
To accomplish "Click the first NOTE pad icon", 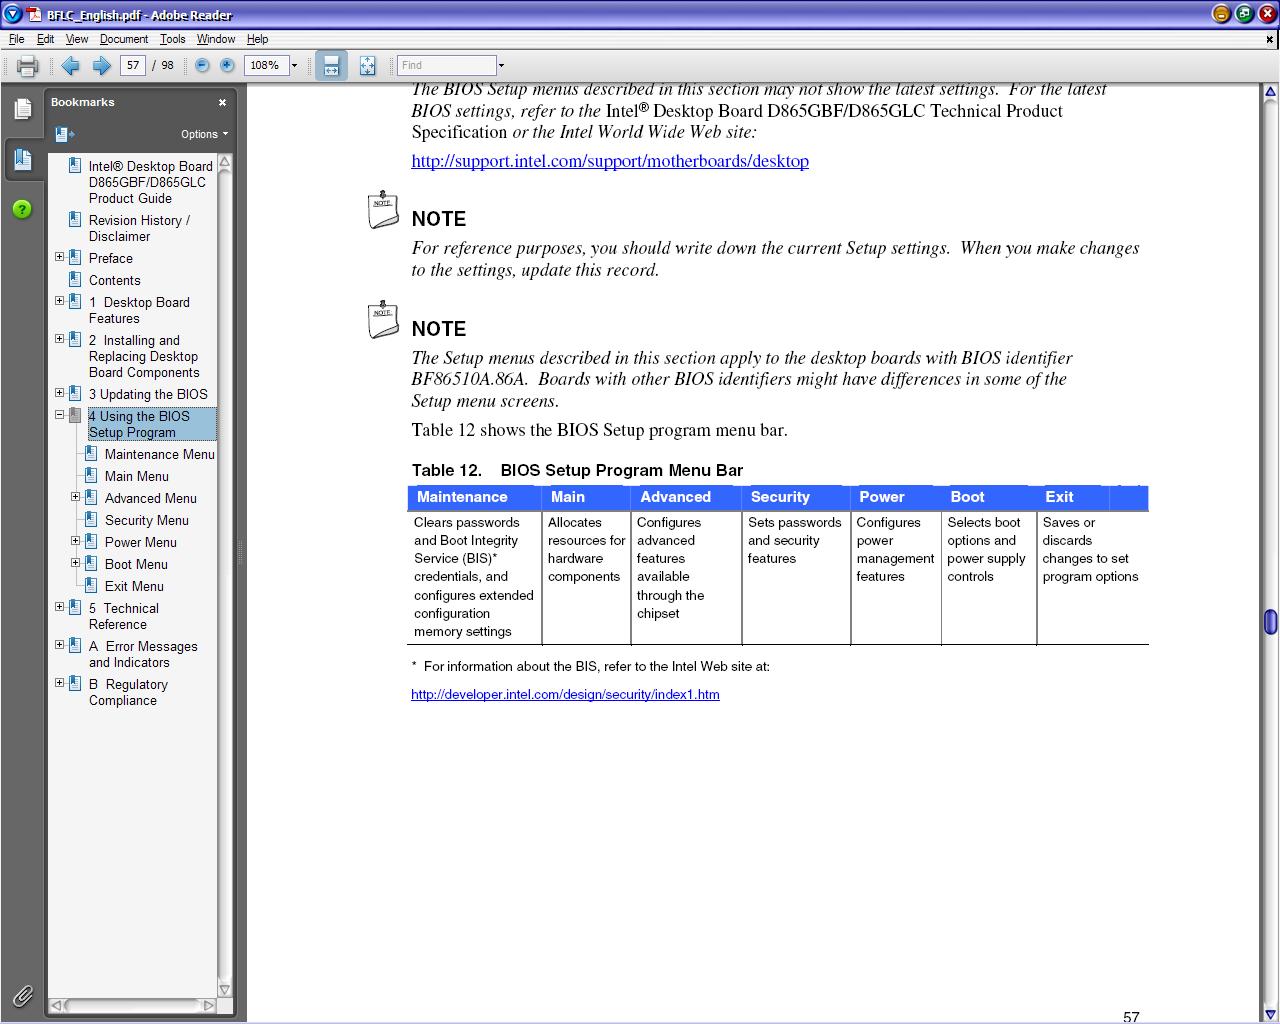I will click(x=383, y=209).
